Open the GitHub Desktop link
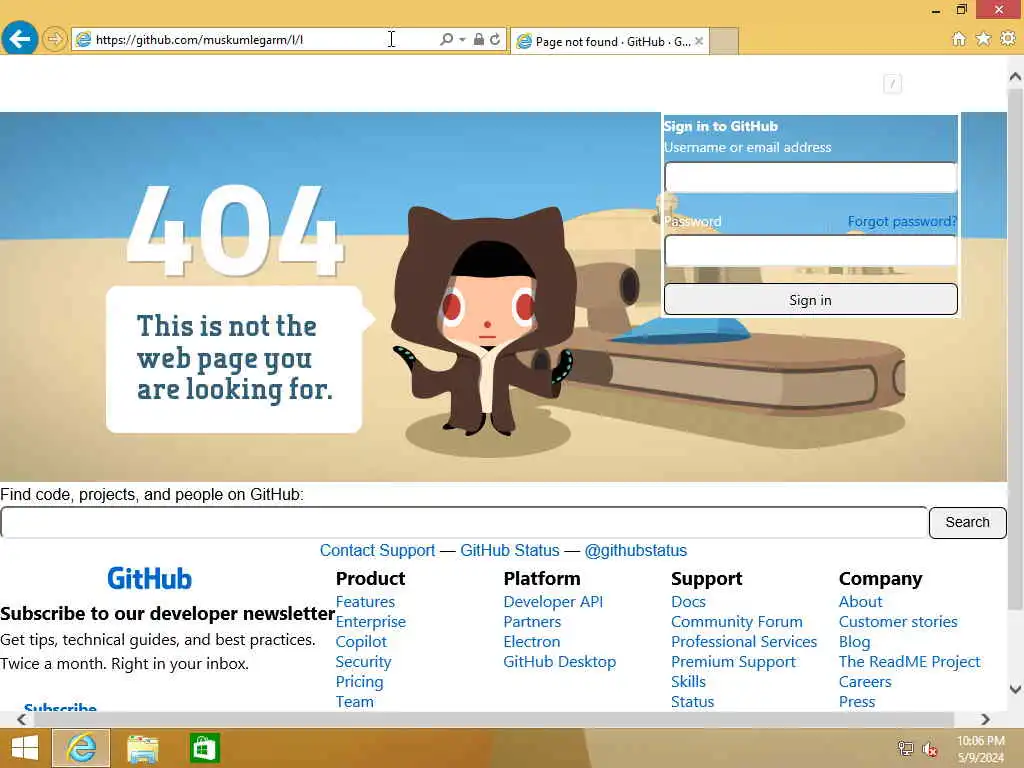This screenshot has height=768, width=1024. [x=560, y=662]
